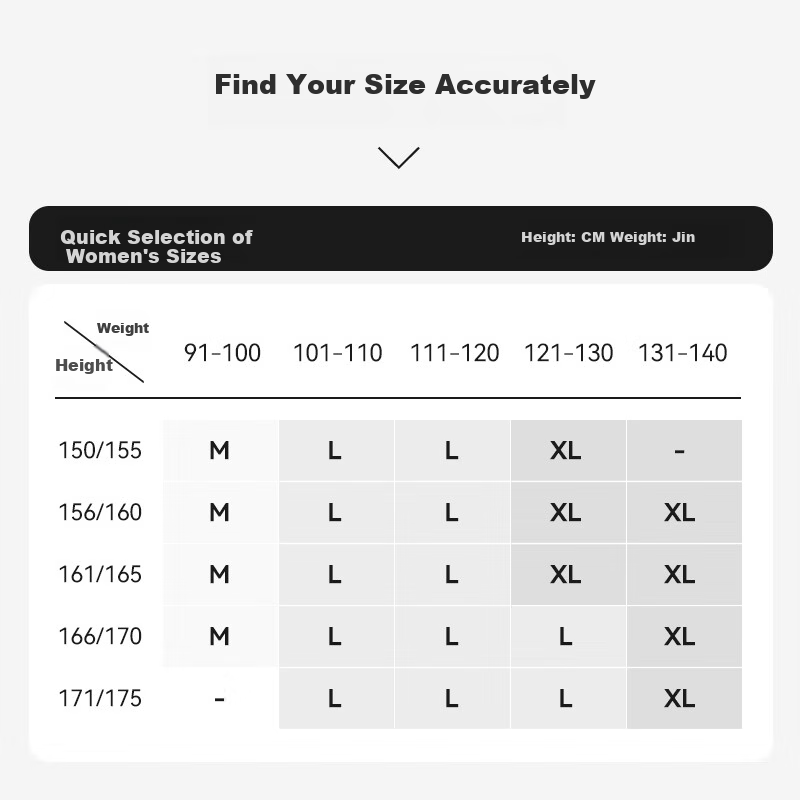Click the Height: CM Weight: Jin label
This screenshot has height=800, width=800.
pos(608,237)
